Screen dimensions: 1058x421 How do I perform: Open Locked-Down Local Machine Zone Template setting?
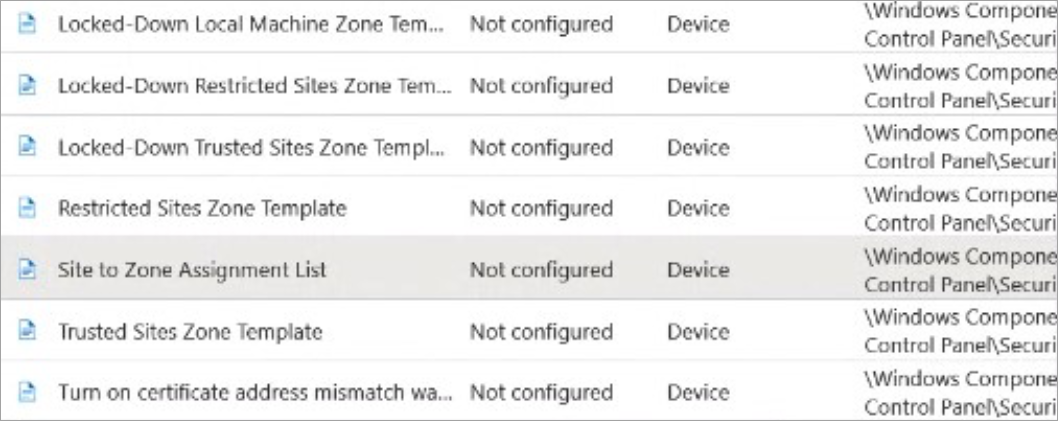tap(250, 24)
